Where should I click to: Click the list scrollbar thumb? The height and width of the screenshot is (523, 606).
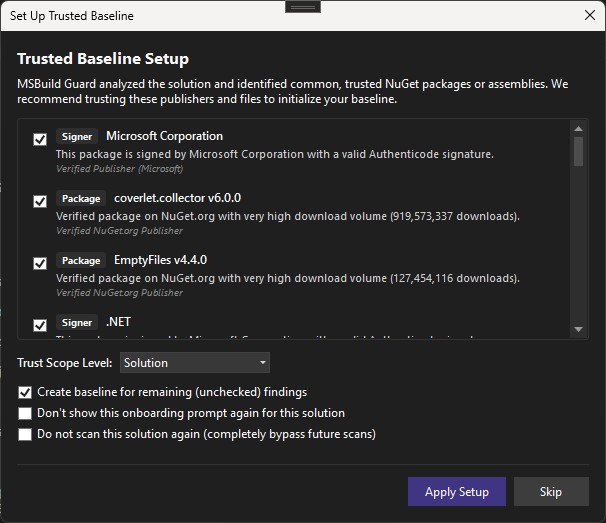579,152
